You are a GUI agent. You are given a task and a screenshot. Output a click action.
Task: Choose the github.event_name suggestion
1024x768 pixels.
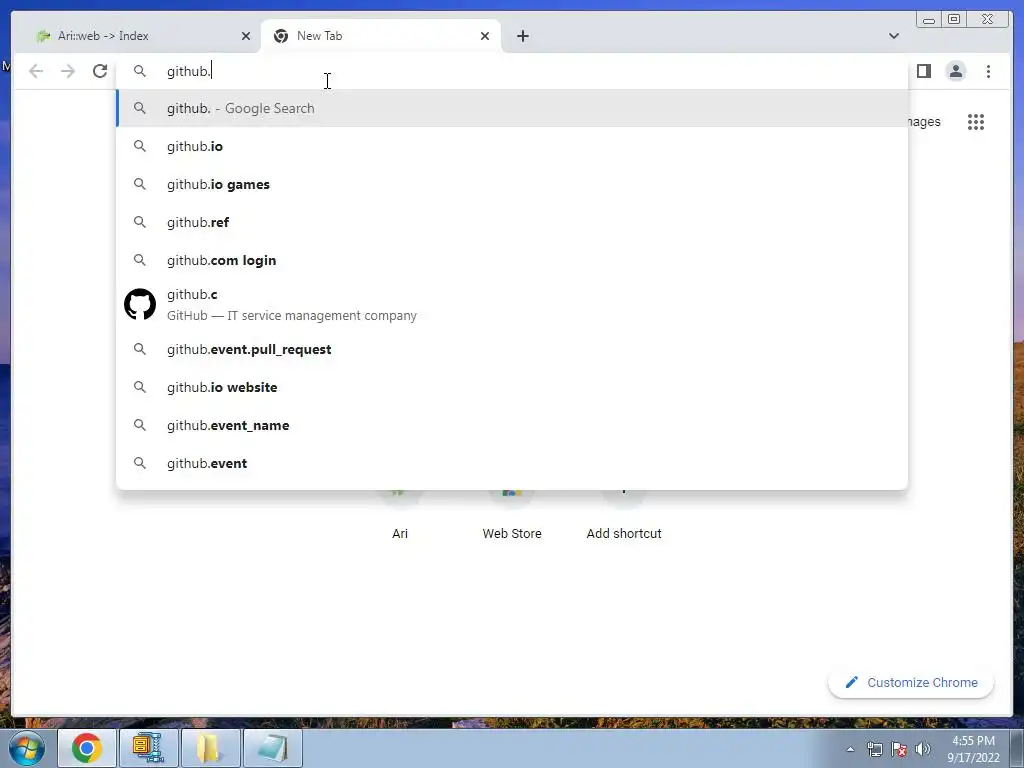click(512, 425)
